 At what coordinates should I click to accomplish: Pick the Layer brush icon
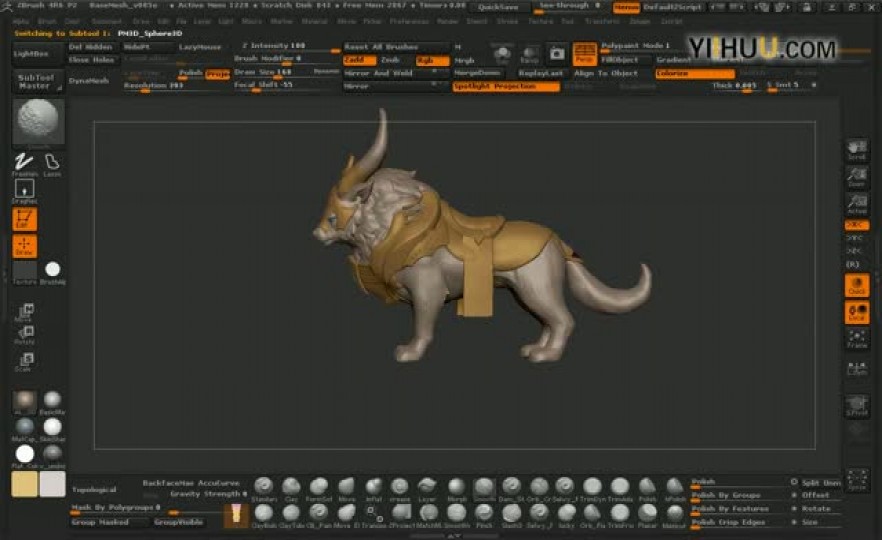[428, 488]
